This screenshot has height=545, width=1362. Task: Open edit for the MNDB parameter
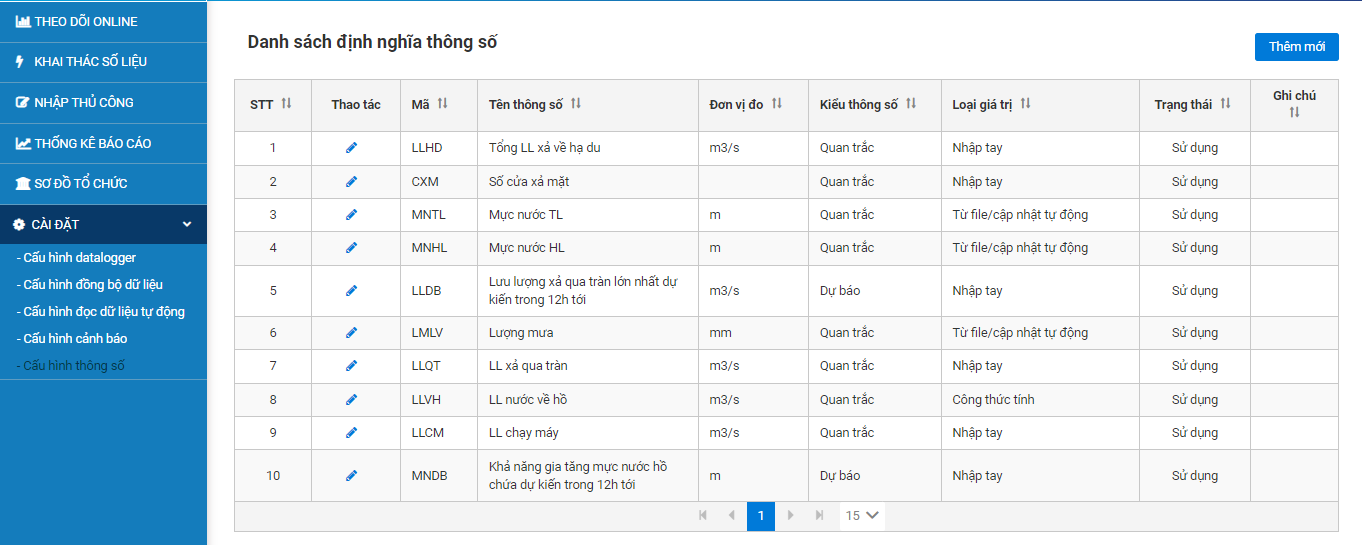(351, 476)
